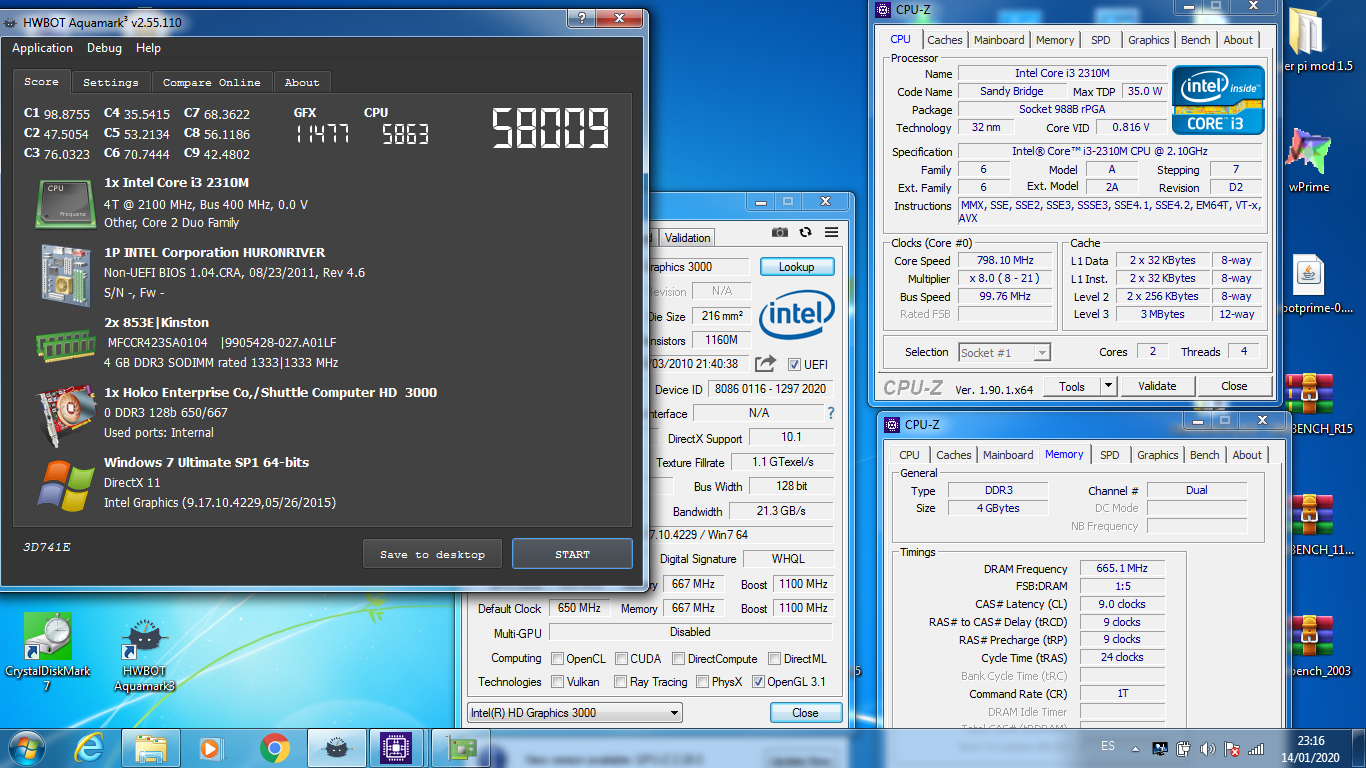Click the Intel logo in GPU-Z
This screenshot has width=1366, height=768.
pos(797,316)
